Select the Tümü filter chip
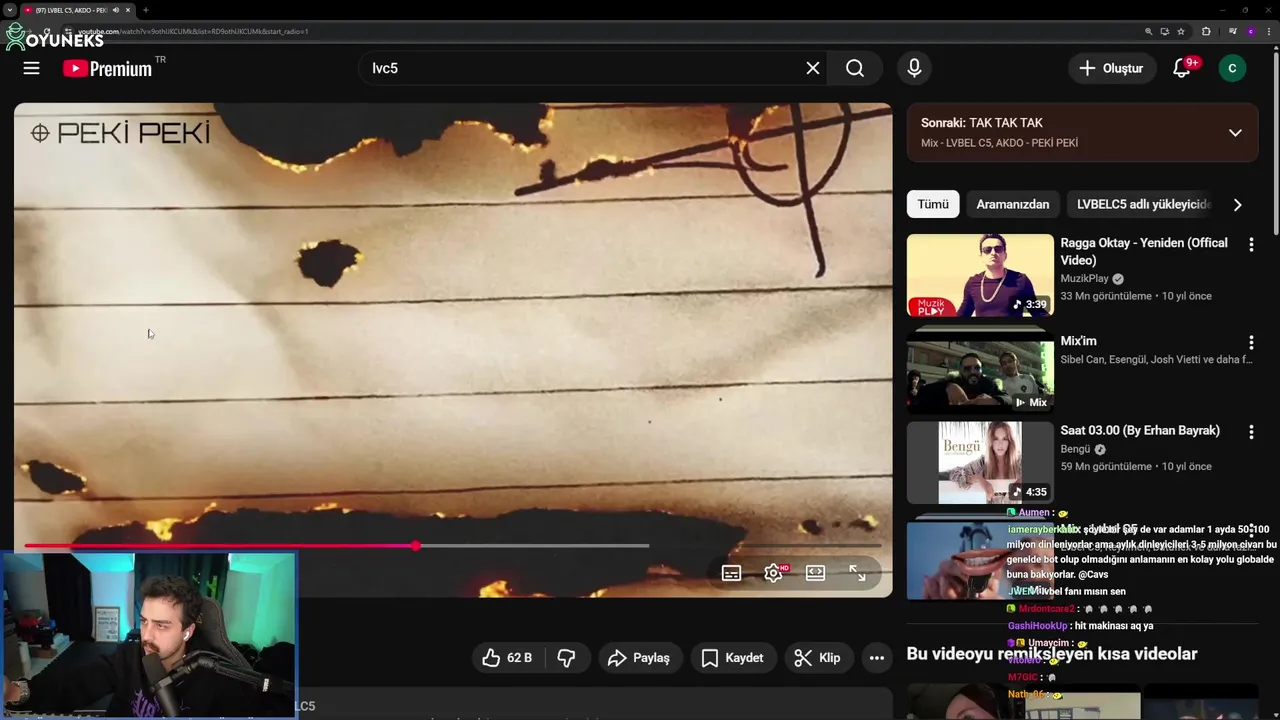The image size is (1280, 720). 933,204
